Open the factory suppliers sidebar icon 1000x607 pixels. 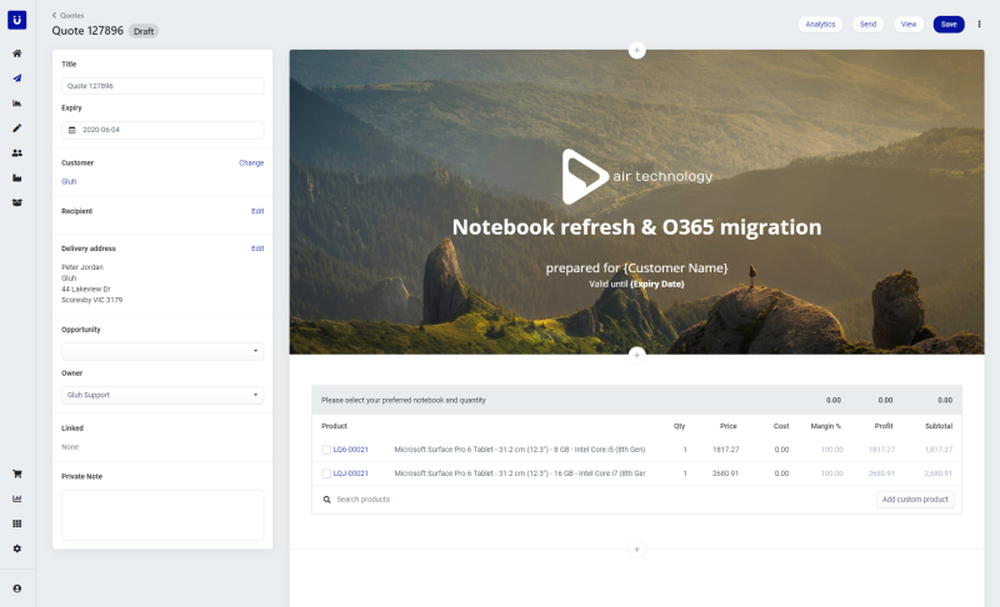pos(17,178)
